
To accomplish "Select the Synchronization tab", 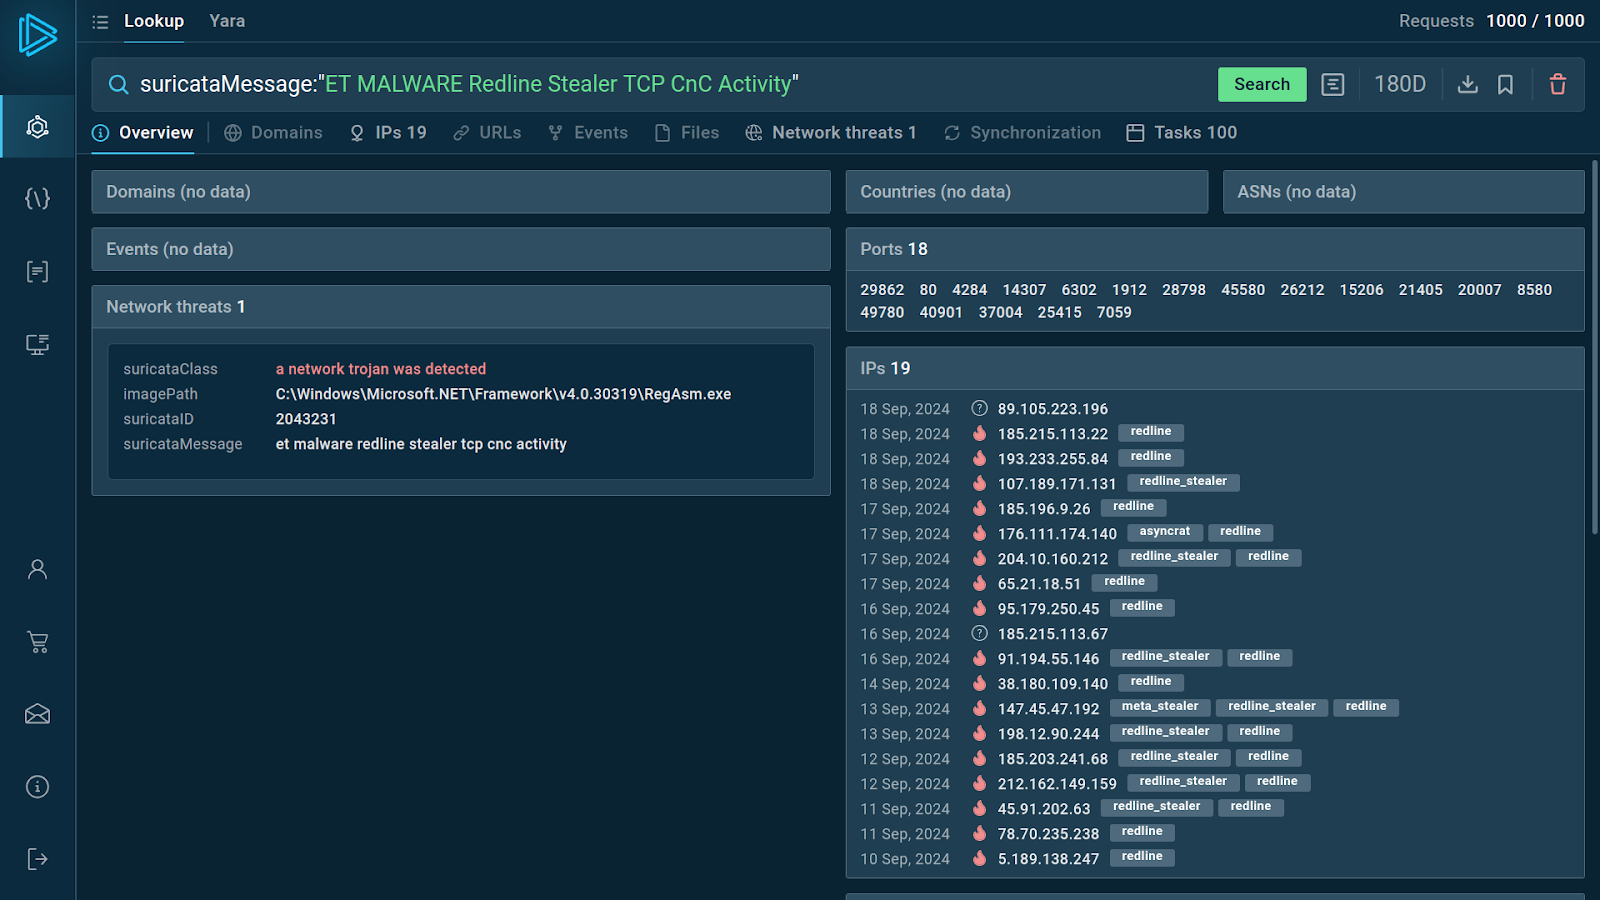I will 1022,133.
